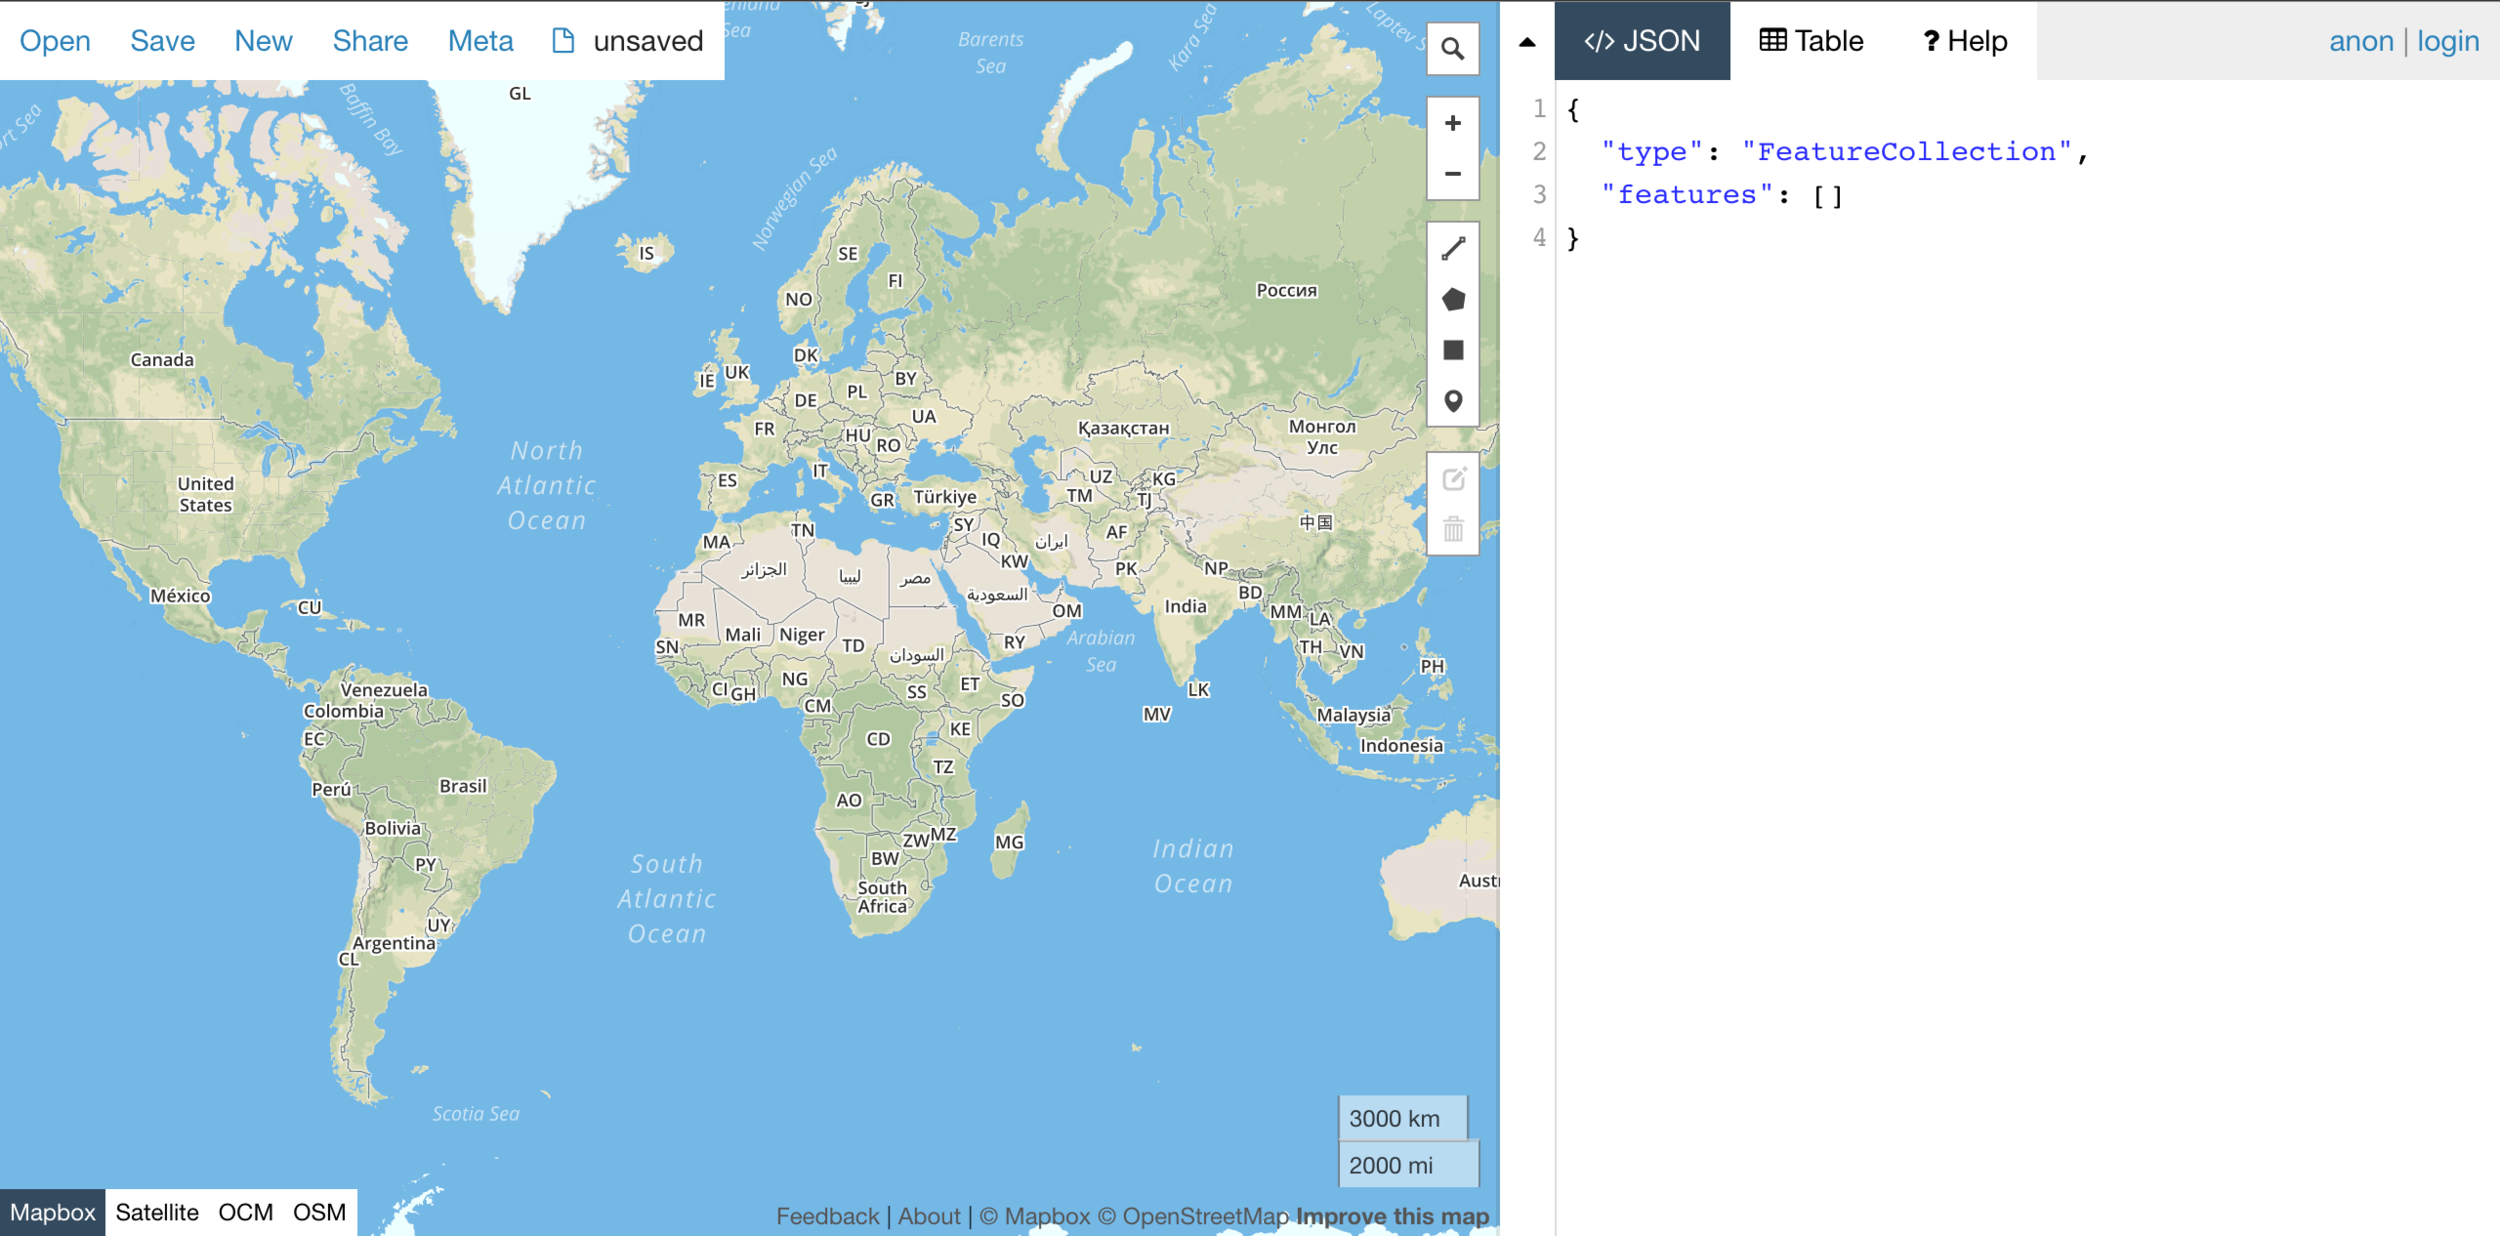The image size is (2500, 1236).
Task: Switch to the Help tab
Action: pyautogui.click(x=1964, y=41)
